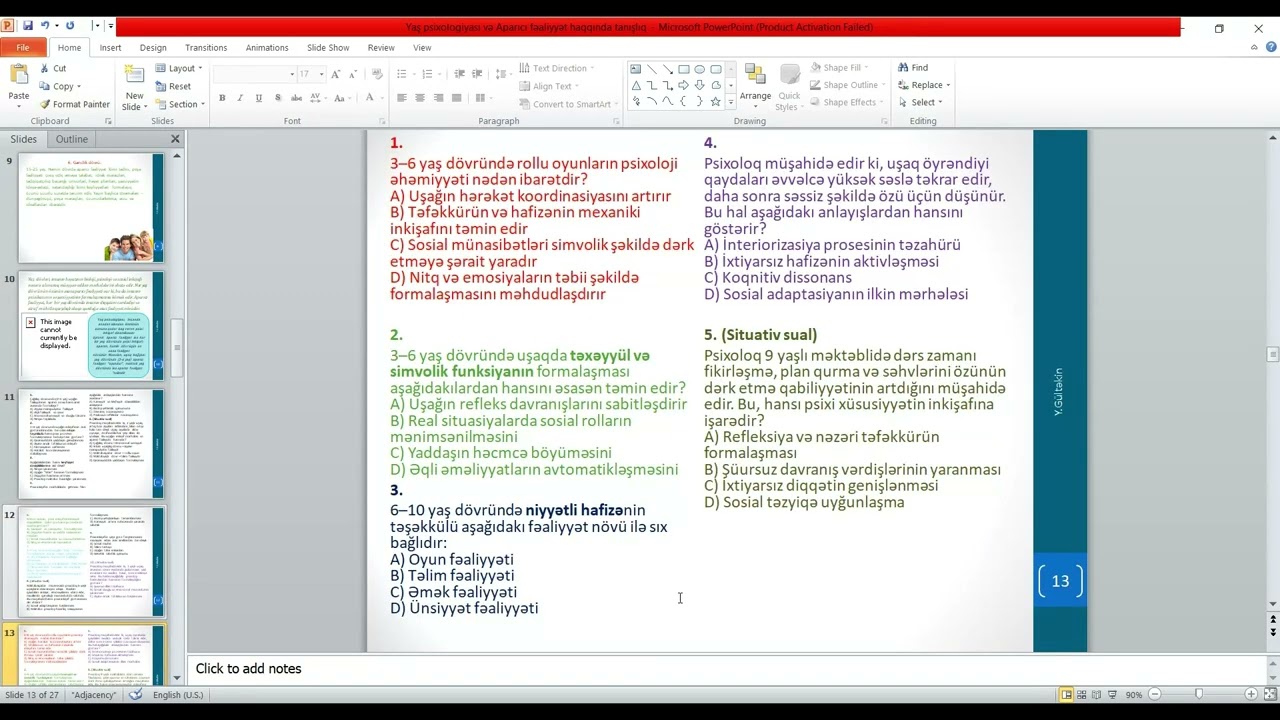Click the English (U.S.) language indicator
The height and width of the screenshot is (720, 1280).
(x=178, y=694)
